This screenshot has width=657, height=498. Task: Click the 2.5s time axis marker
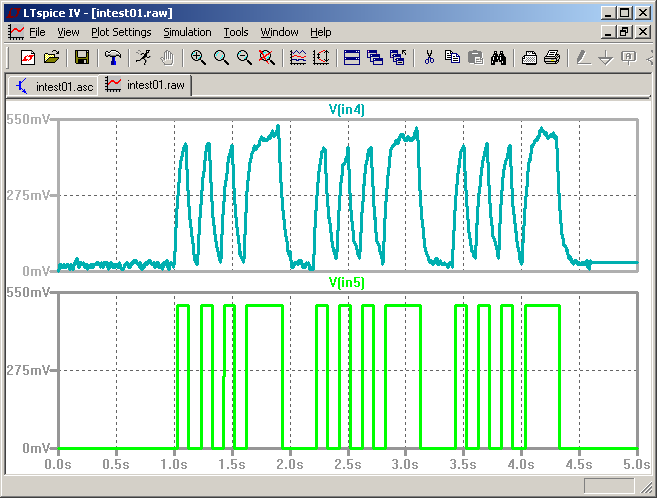point(348,465)
